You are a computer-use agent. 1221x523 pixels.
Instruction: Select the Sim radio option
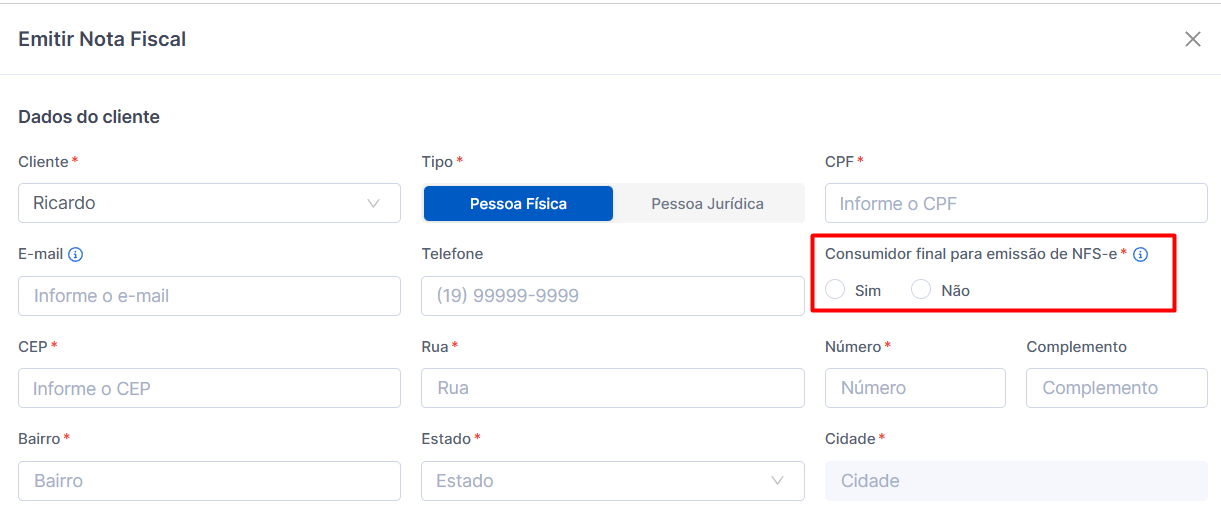(x=835, y=290)
